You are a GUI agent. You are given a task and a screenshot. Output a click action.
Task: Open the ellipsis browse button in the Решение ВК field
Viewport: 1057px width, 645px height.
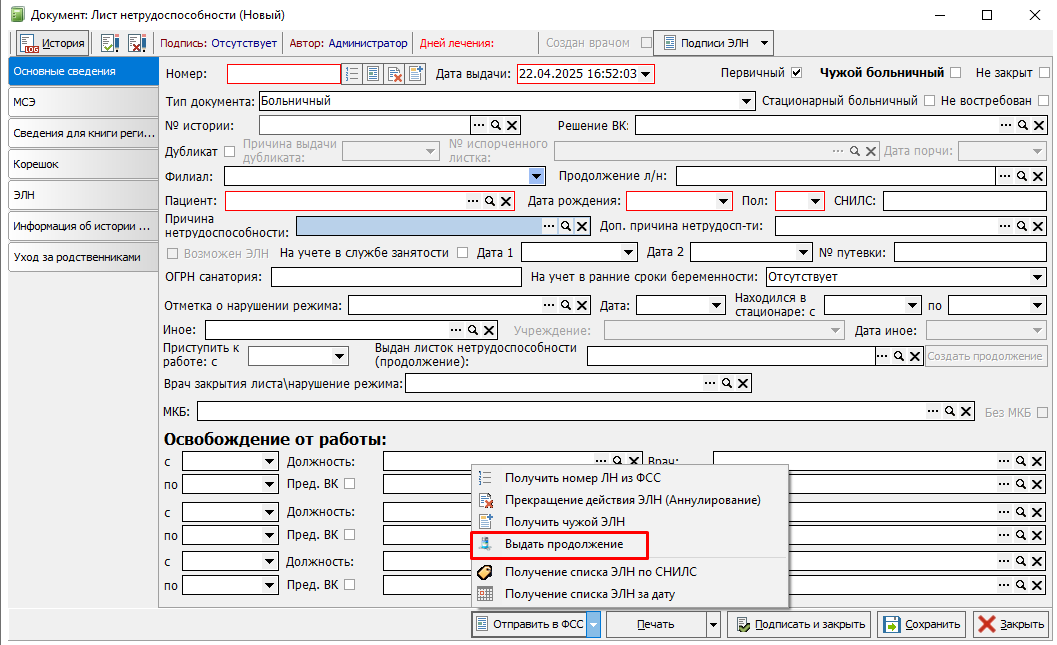[1005, 125]
